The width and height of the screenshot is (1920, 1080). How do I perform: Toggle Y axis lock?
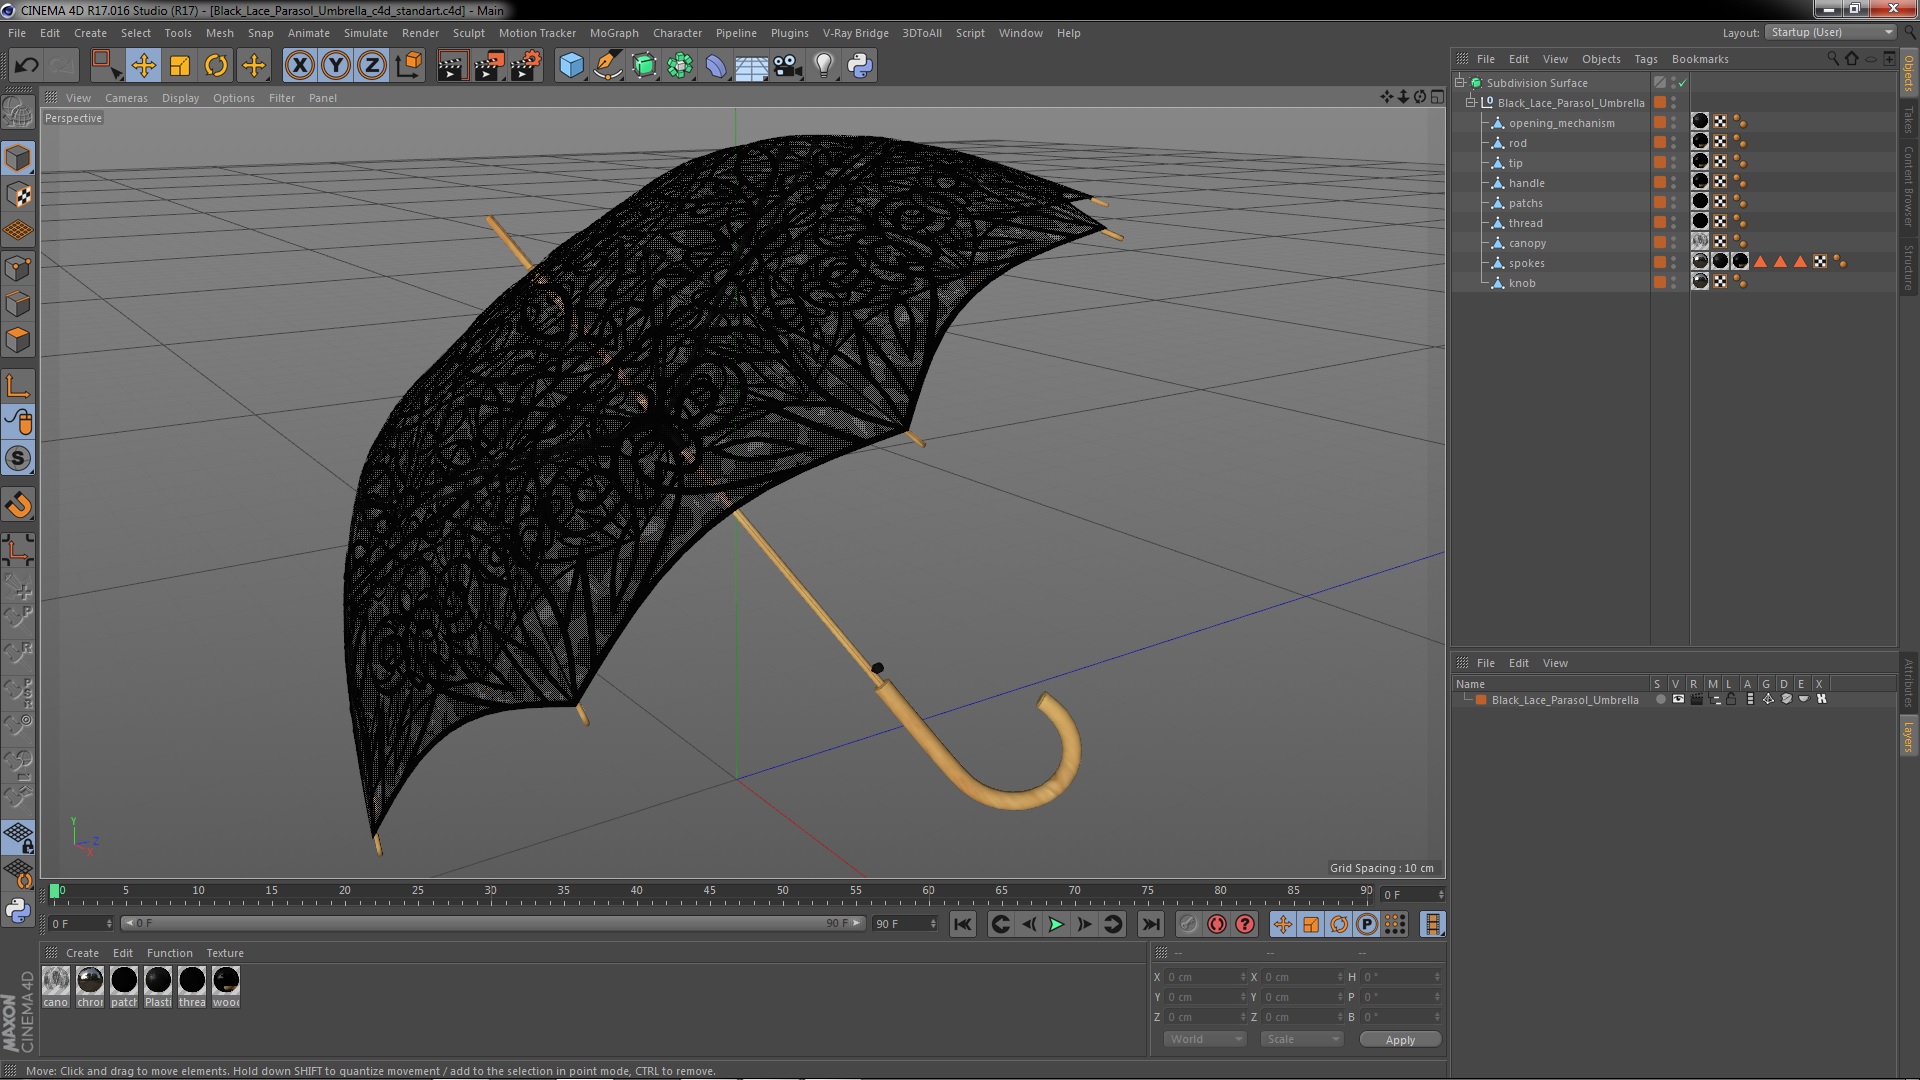tap(336, 66)
